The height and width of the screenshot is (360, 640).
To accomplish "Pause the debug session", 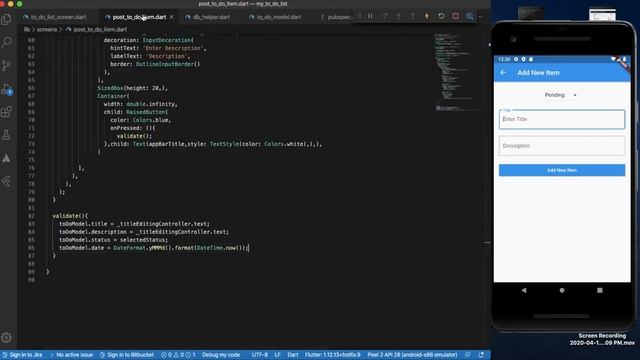I will [x=370, y=16].
